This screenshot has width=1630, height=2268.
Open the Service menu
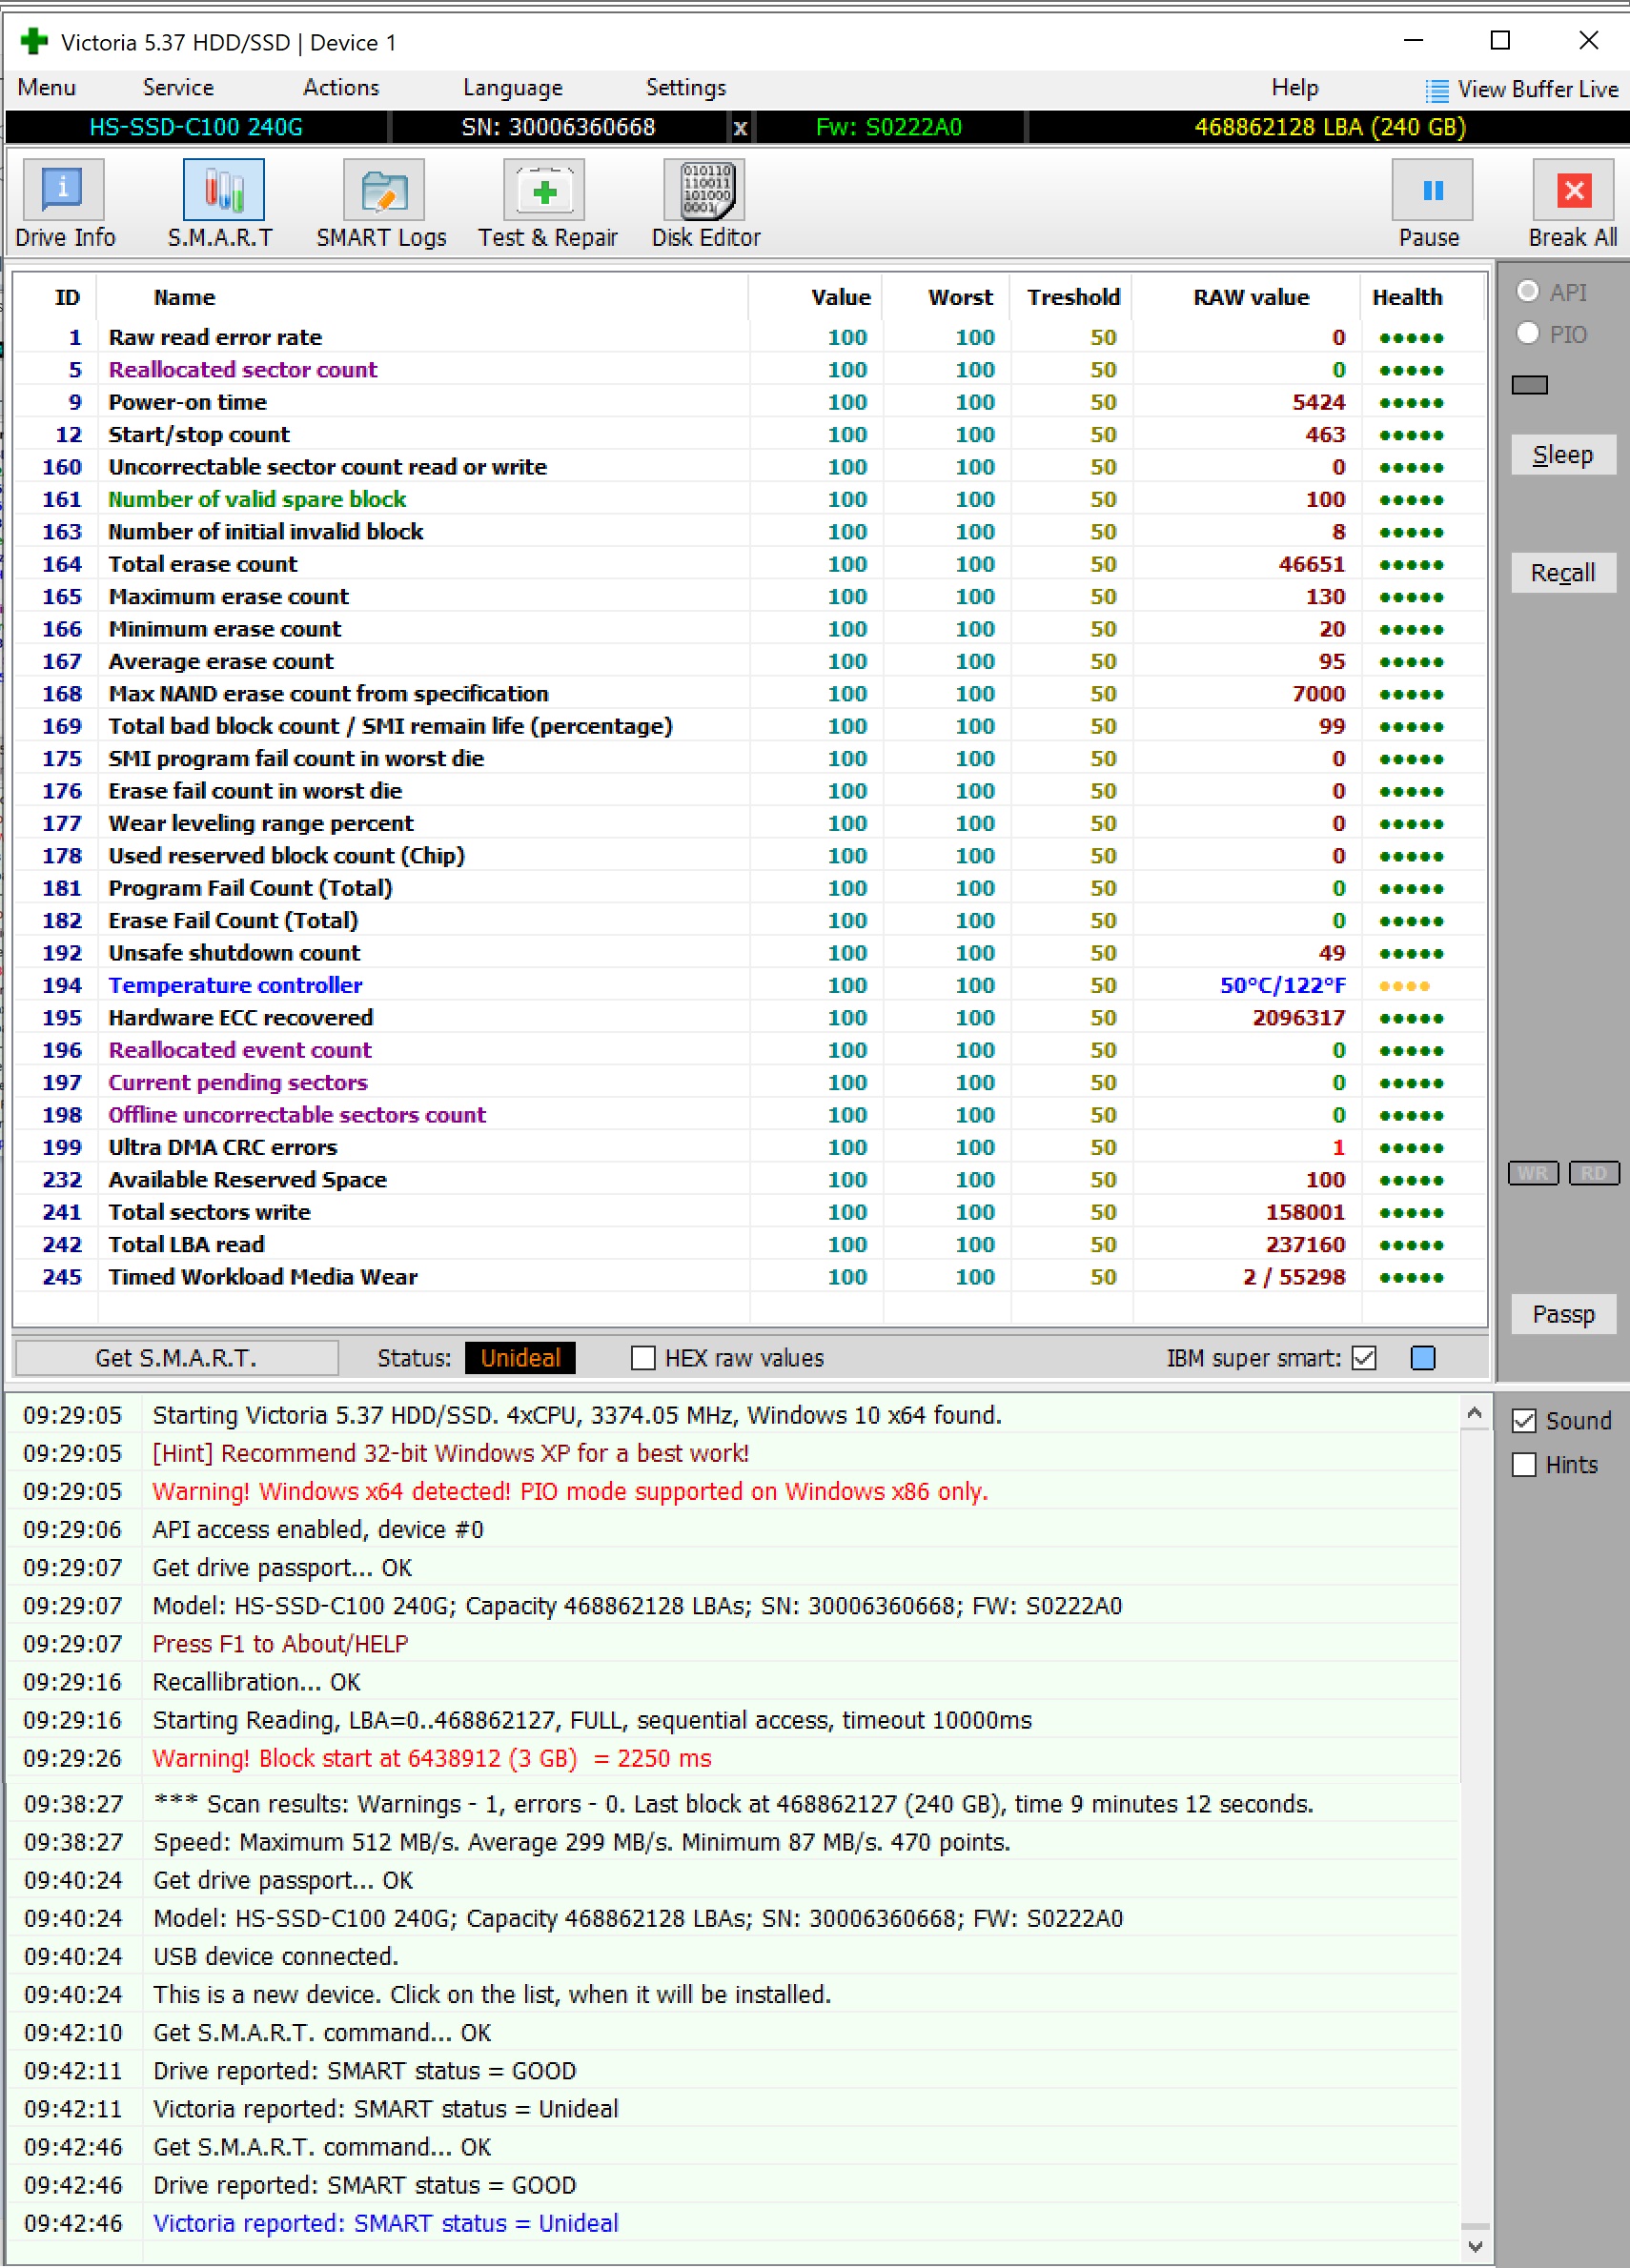178,88
